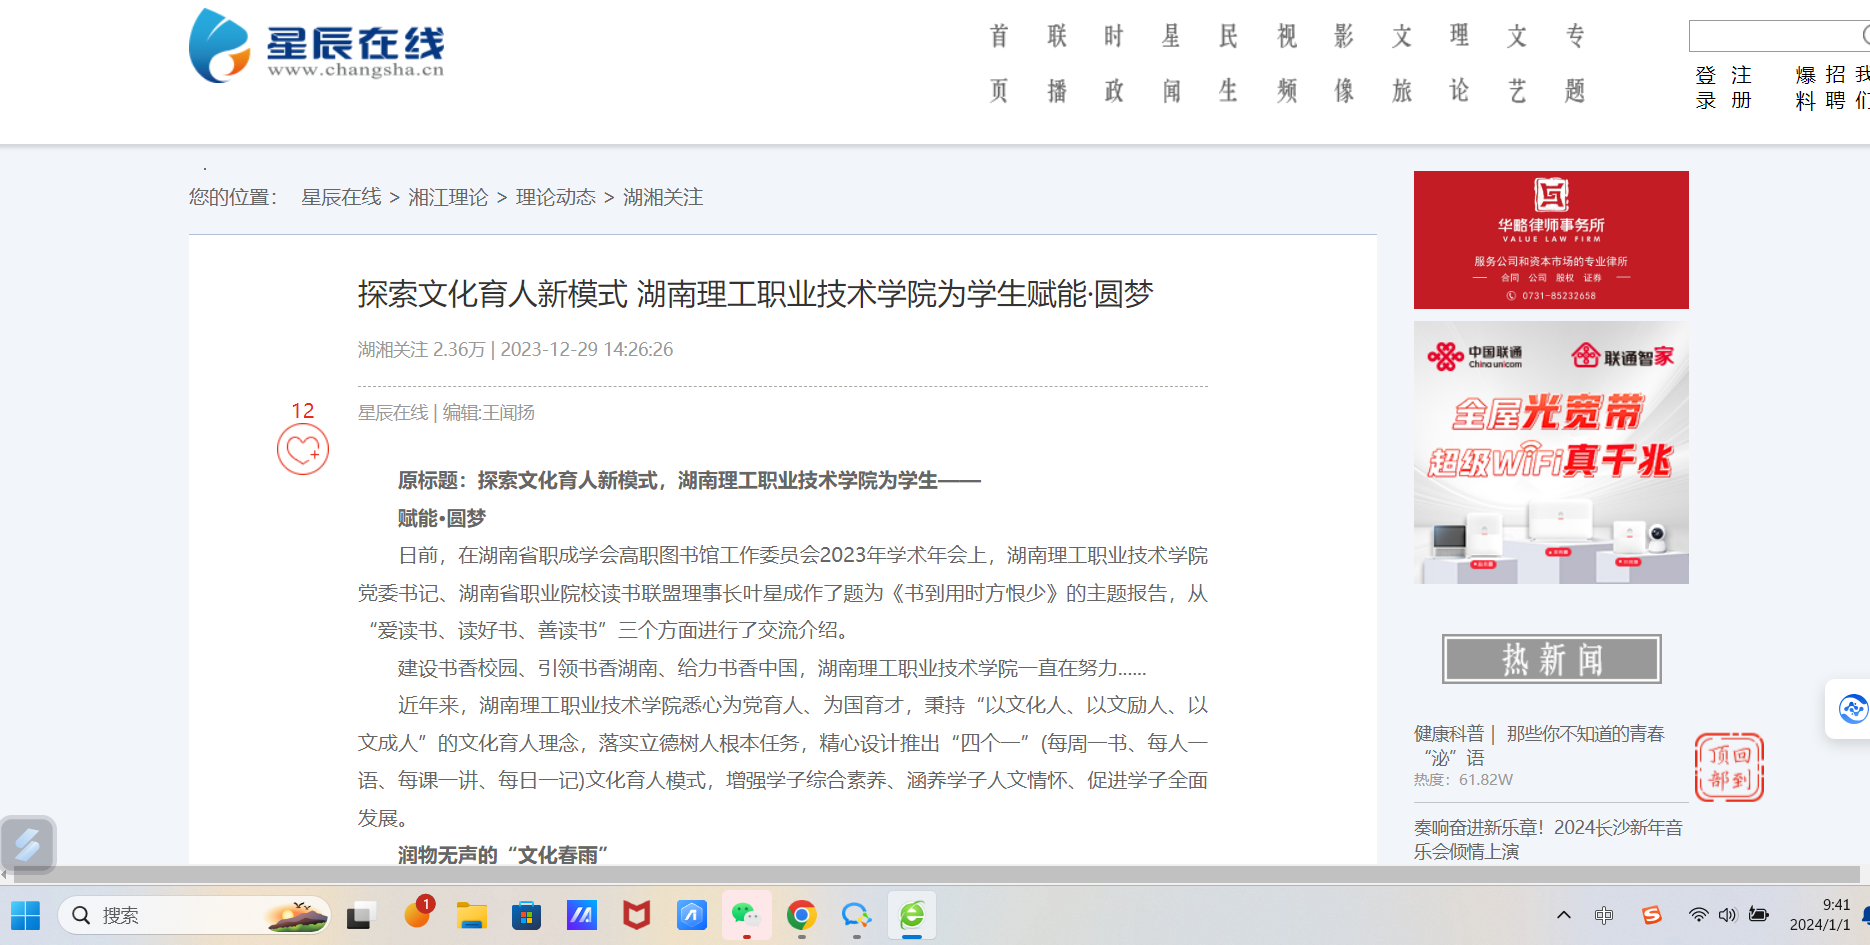Click the blue floating widget on the right edge
The width and height of the screenshot is (1870, 945).
pos(1851,709)
